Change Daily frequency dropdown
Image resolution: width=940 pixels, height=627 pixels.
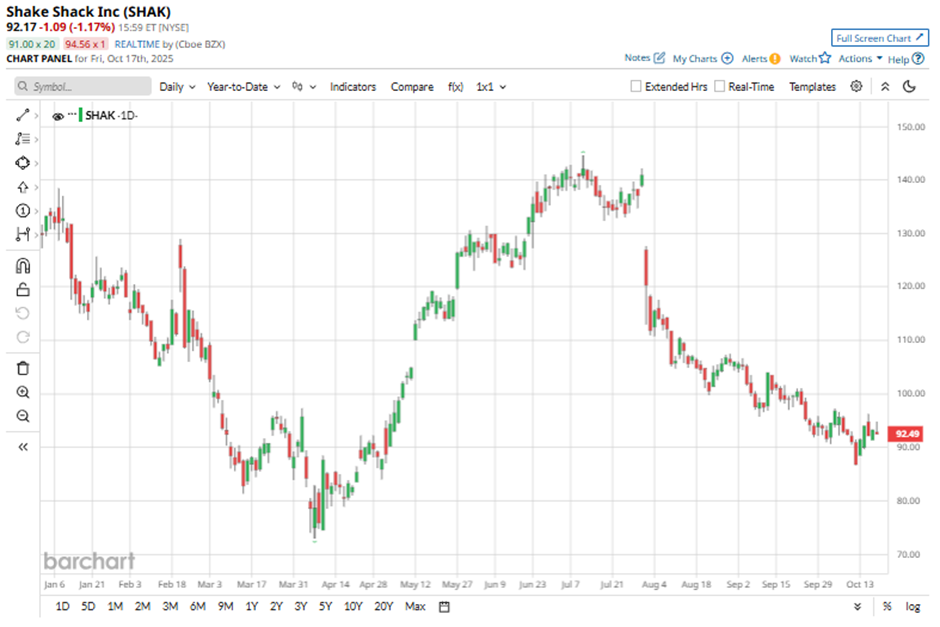pyautogui.click(x=177, y=87)
